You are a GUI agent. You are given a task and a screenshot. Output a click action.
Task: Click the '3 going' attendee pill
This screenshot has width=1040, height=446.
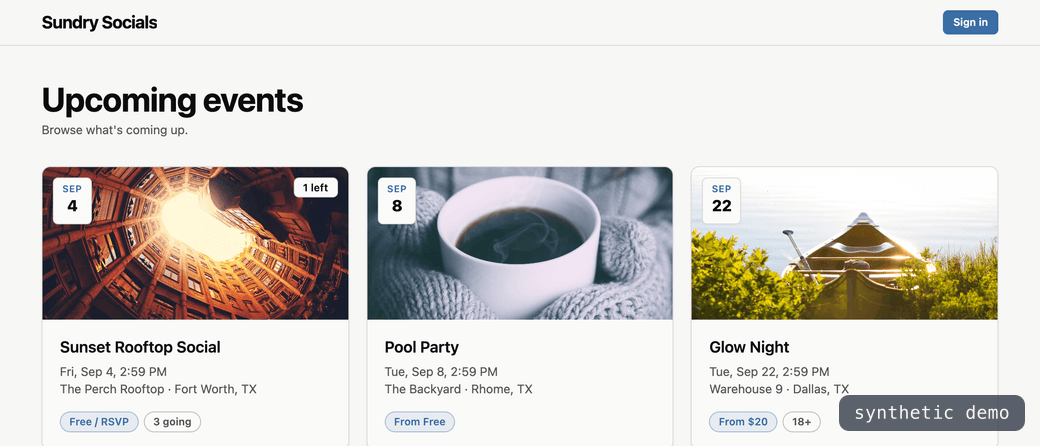[x=172, y=421]
